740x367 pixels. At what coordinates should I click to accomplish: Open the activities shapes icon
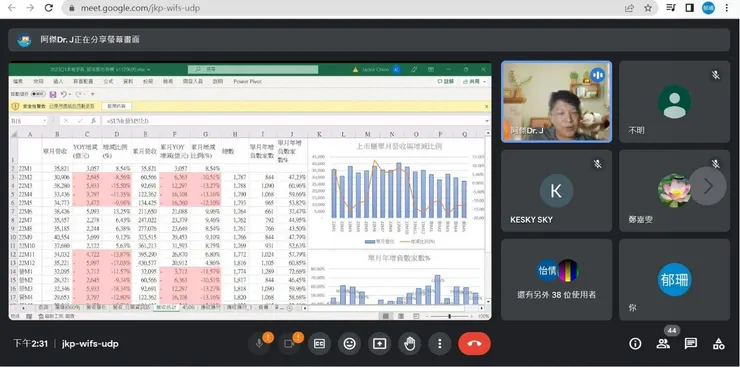click(x=719, y=344)
